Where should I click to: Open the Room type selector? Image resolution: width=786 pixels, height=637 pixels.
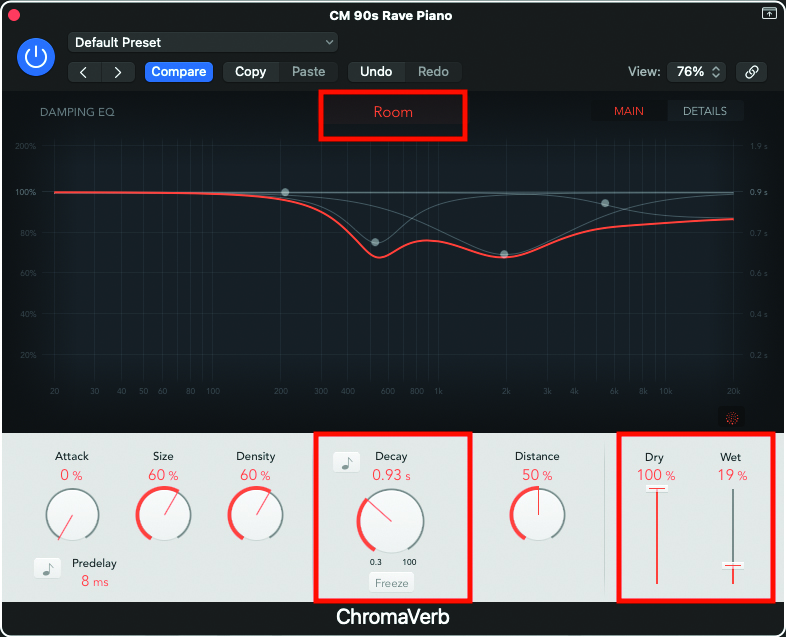[x=393, y=112]
